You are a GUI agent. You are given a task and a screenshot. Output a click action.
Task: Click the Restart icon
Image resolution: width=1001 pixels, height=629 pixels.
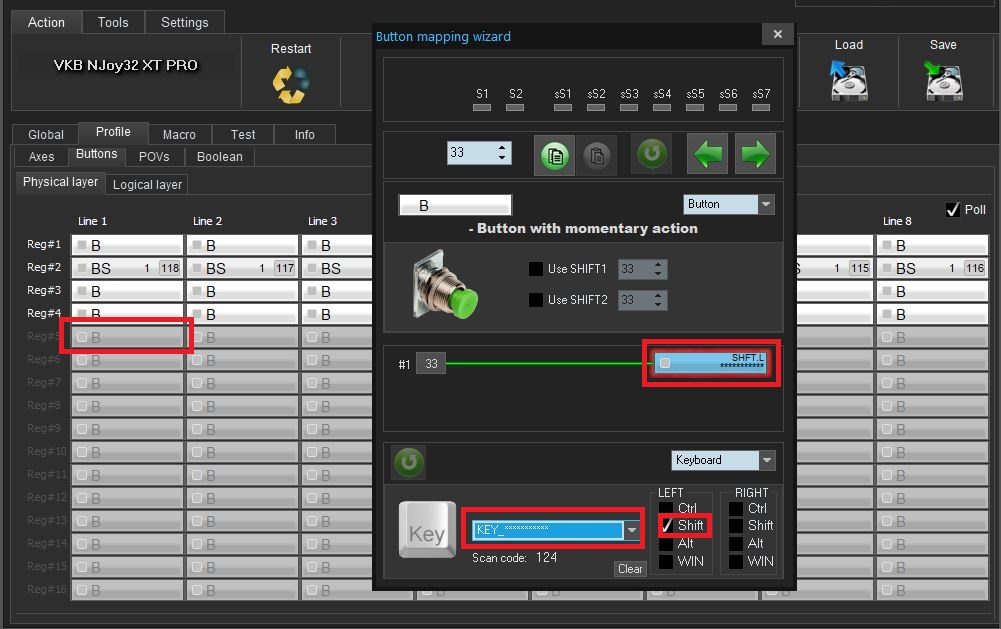pos(291,83)
